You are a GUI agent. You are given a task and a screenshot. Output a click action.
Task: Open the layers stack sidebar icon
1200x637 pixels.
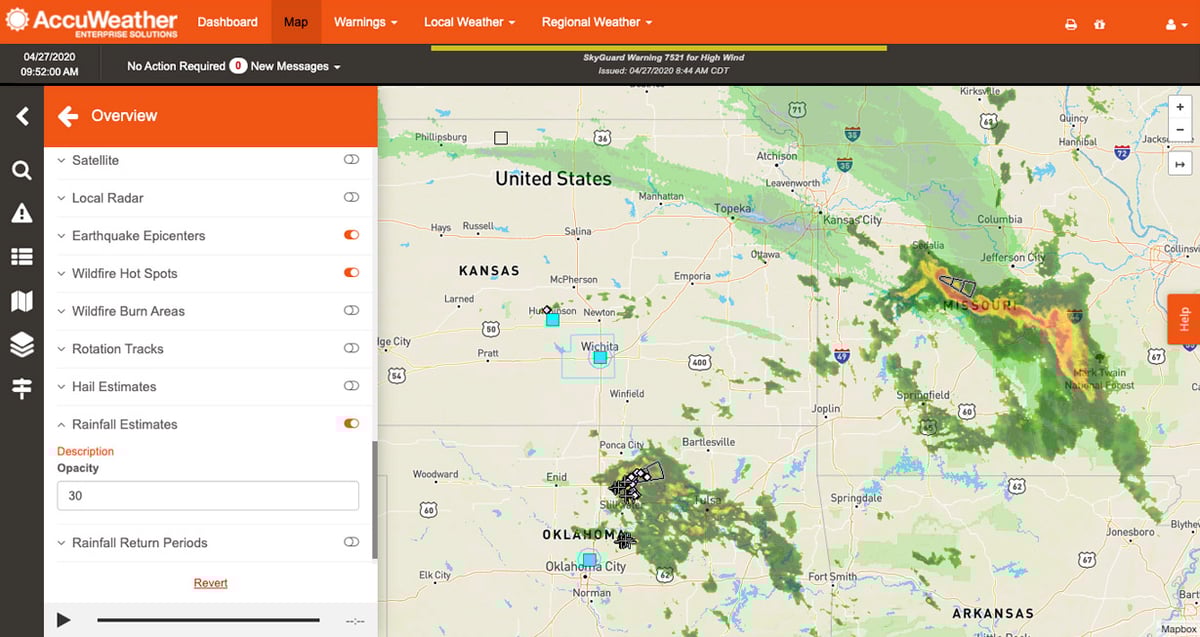click(x=21, y=345)
